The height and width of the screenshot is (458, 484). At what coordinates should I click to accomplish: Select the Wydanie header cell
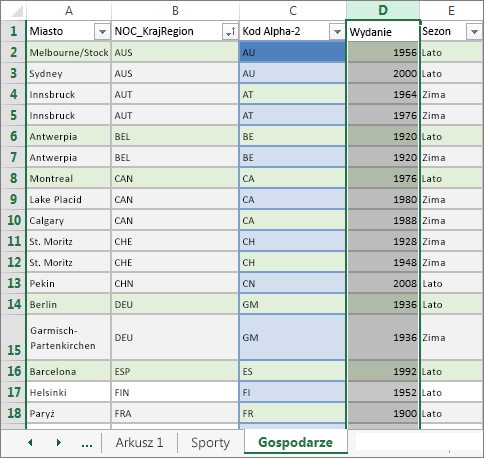click(383, 31)
